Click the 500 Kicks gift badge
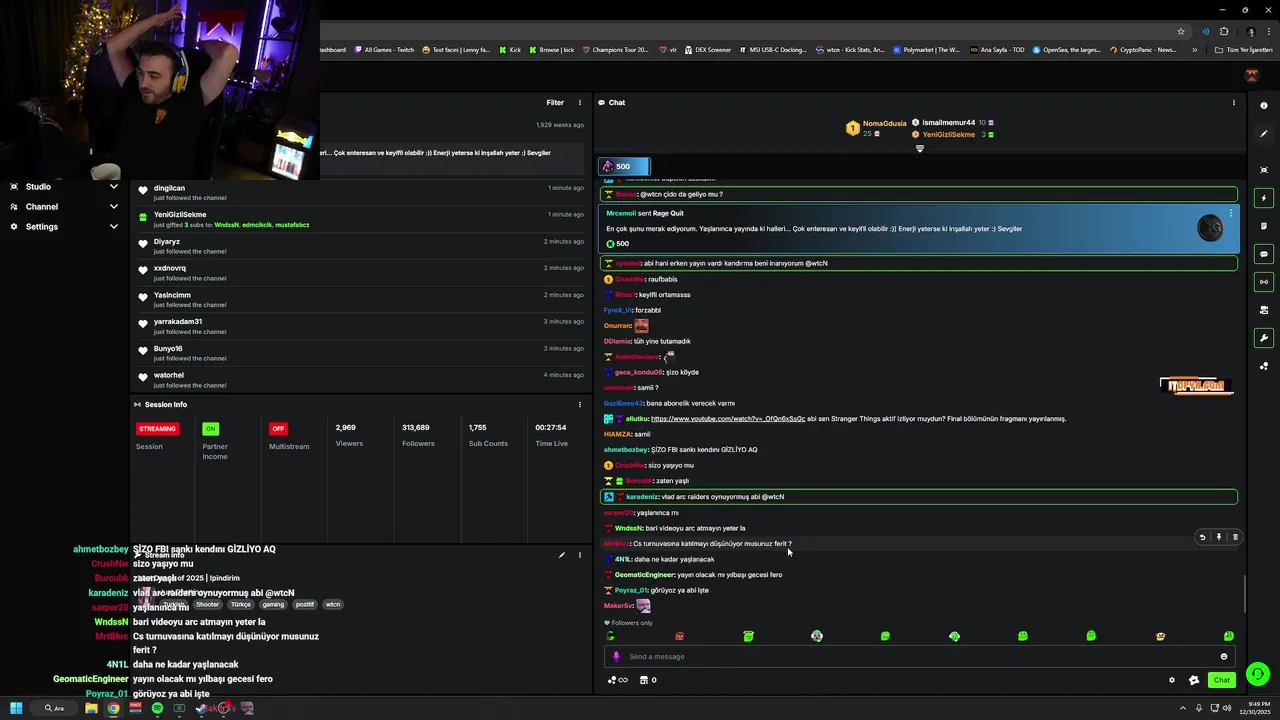 (x=624, y=166)
